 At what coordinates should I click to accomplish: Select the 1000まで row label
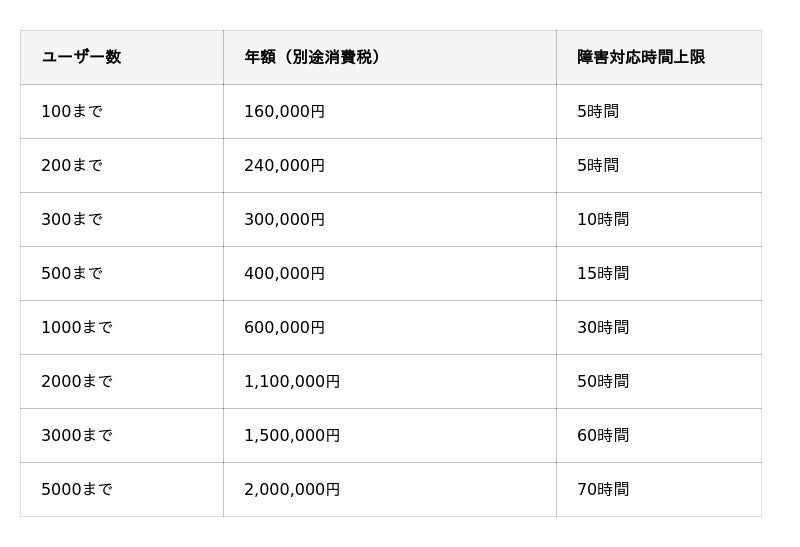click(x=77, y=327)
